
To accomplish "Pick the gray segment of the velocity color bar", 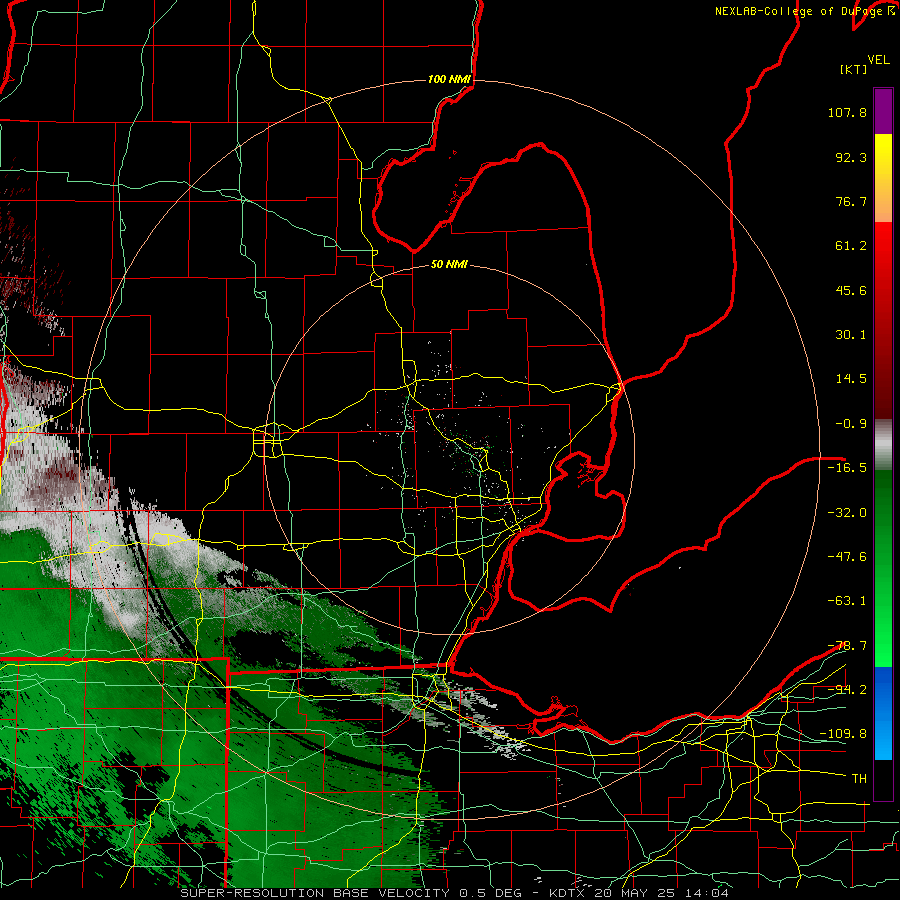I will tap(883, 445).
